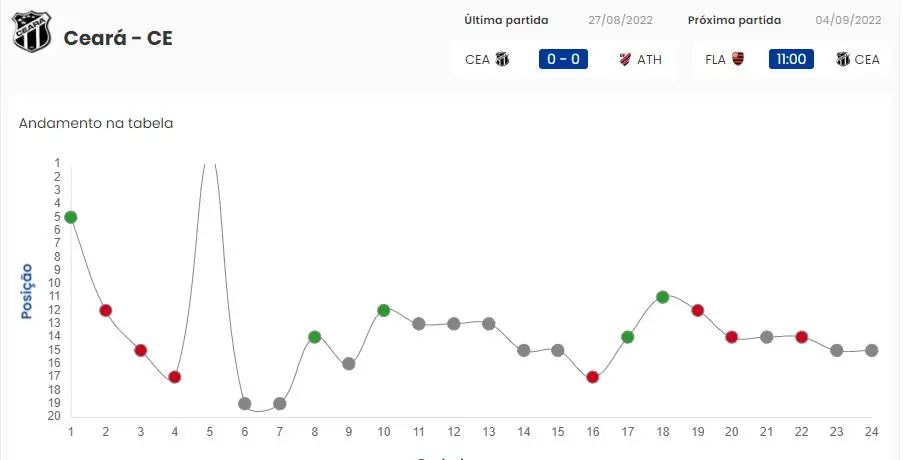This screenshot has height=460, width=905.
Task: Click the Ceará crest beside CEA in last match
Action: click(502, 59)
